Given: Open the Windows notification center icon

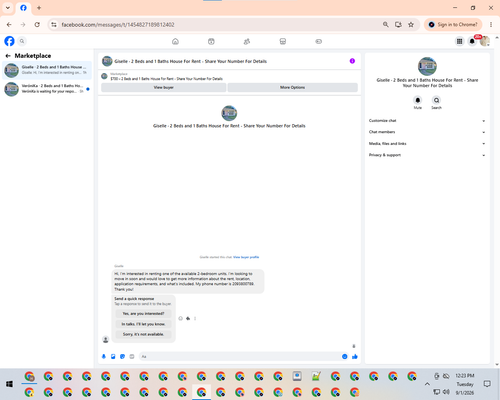Looking at the screenshot, I should tap(487, 384).
